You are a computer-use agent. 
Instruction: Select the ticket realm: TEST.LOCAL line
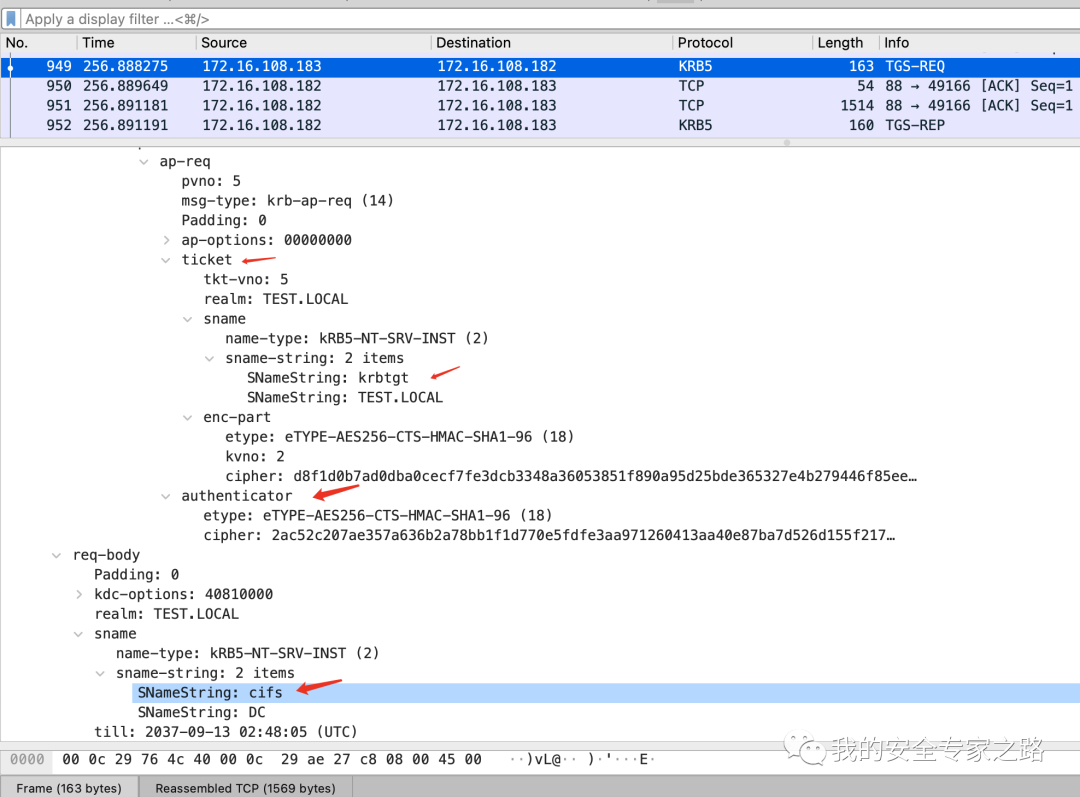tap(276, 300)
